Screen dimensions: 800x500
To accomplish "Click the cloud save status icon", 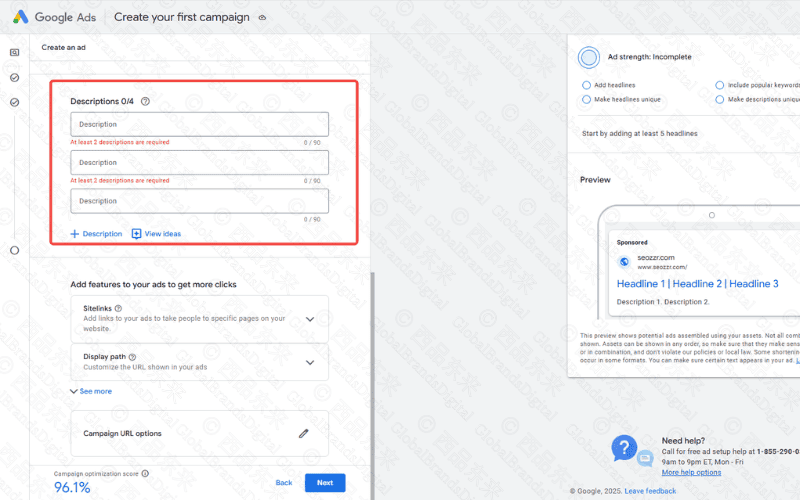I will pyautogui.click(x=262, y=18).
